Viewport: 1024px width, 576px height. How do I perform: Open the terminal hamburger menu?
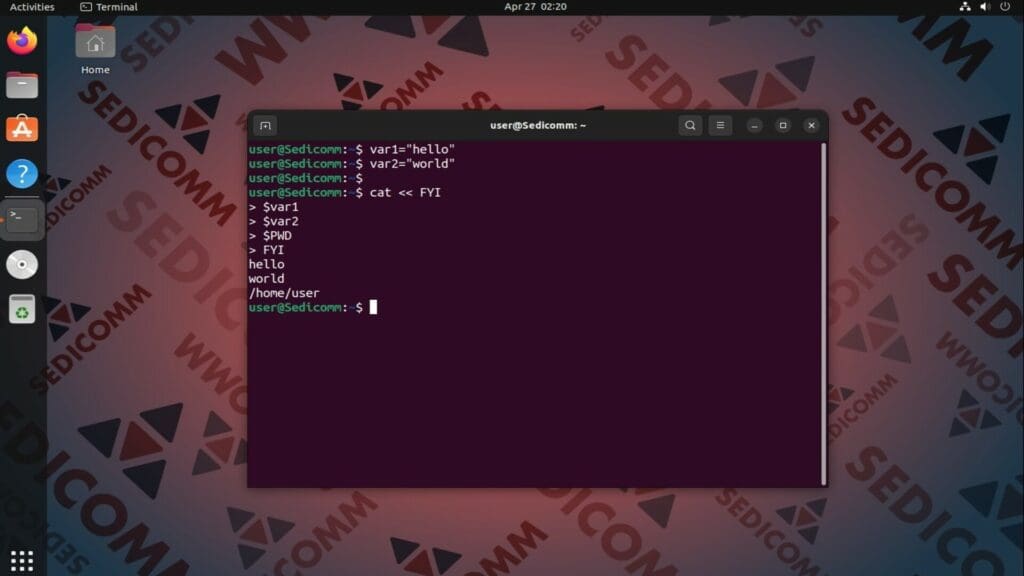[x=720, y=125]
